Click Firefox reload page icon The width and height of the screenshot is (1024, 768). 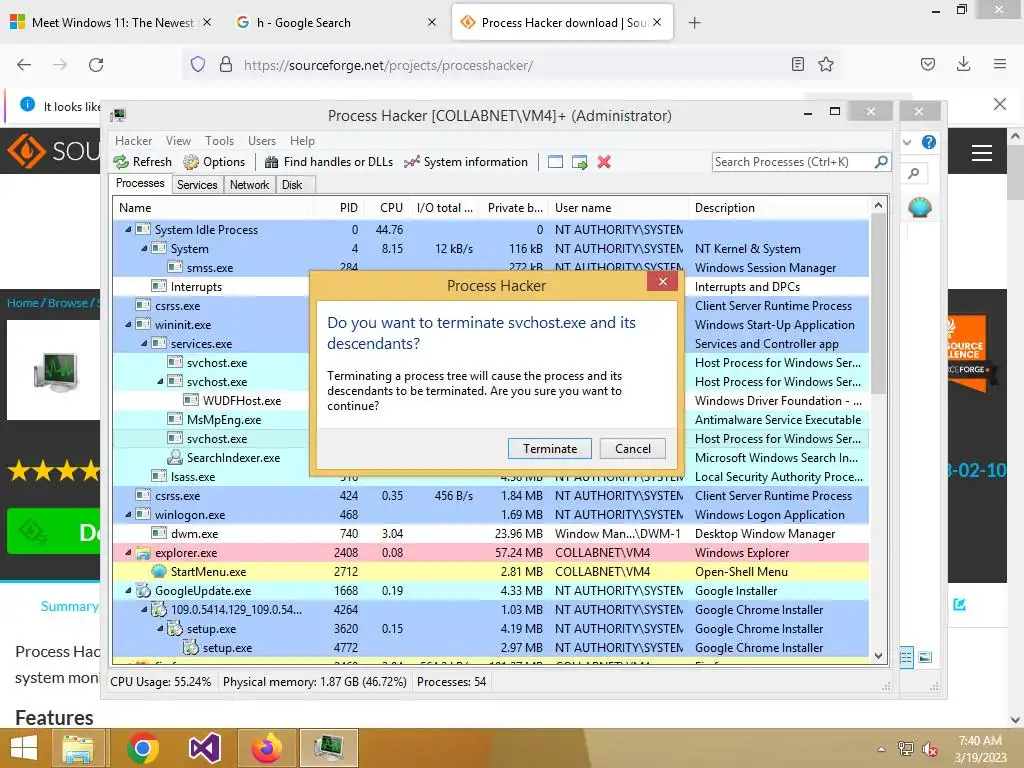(96, 65)
